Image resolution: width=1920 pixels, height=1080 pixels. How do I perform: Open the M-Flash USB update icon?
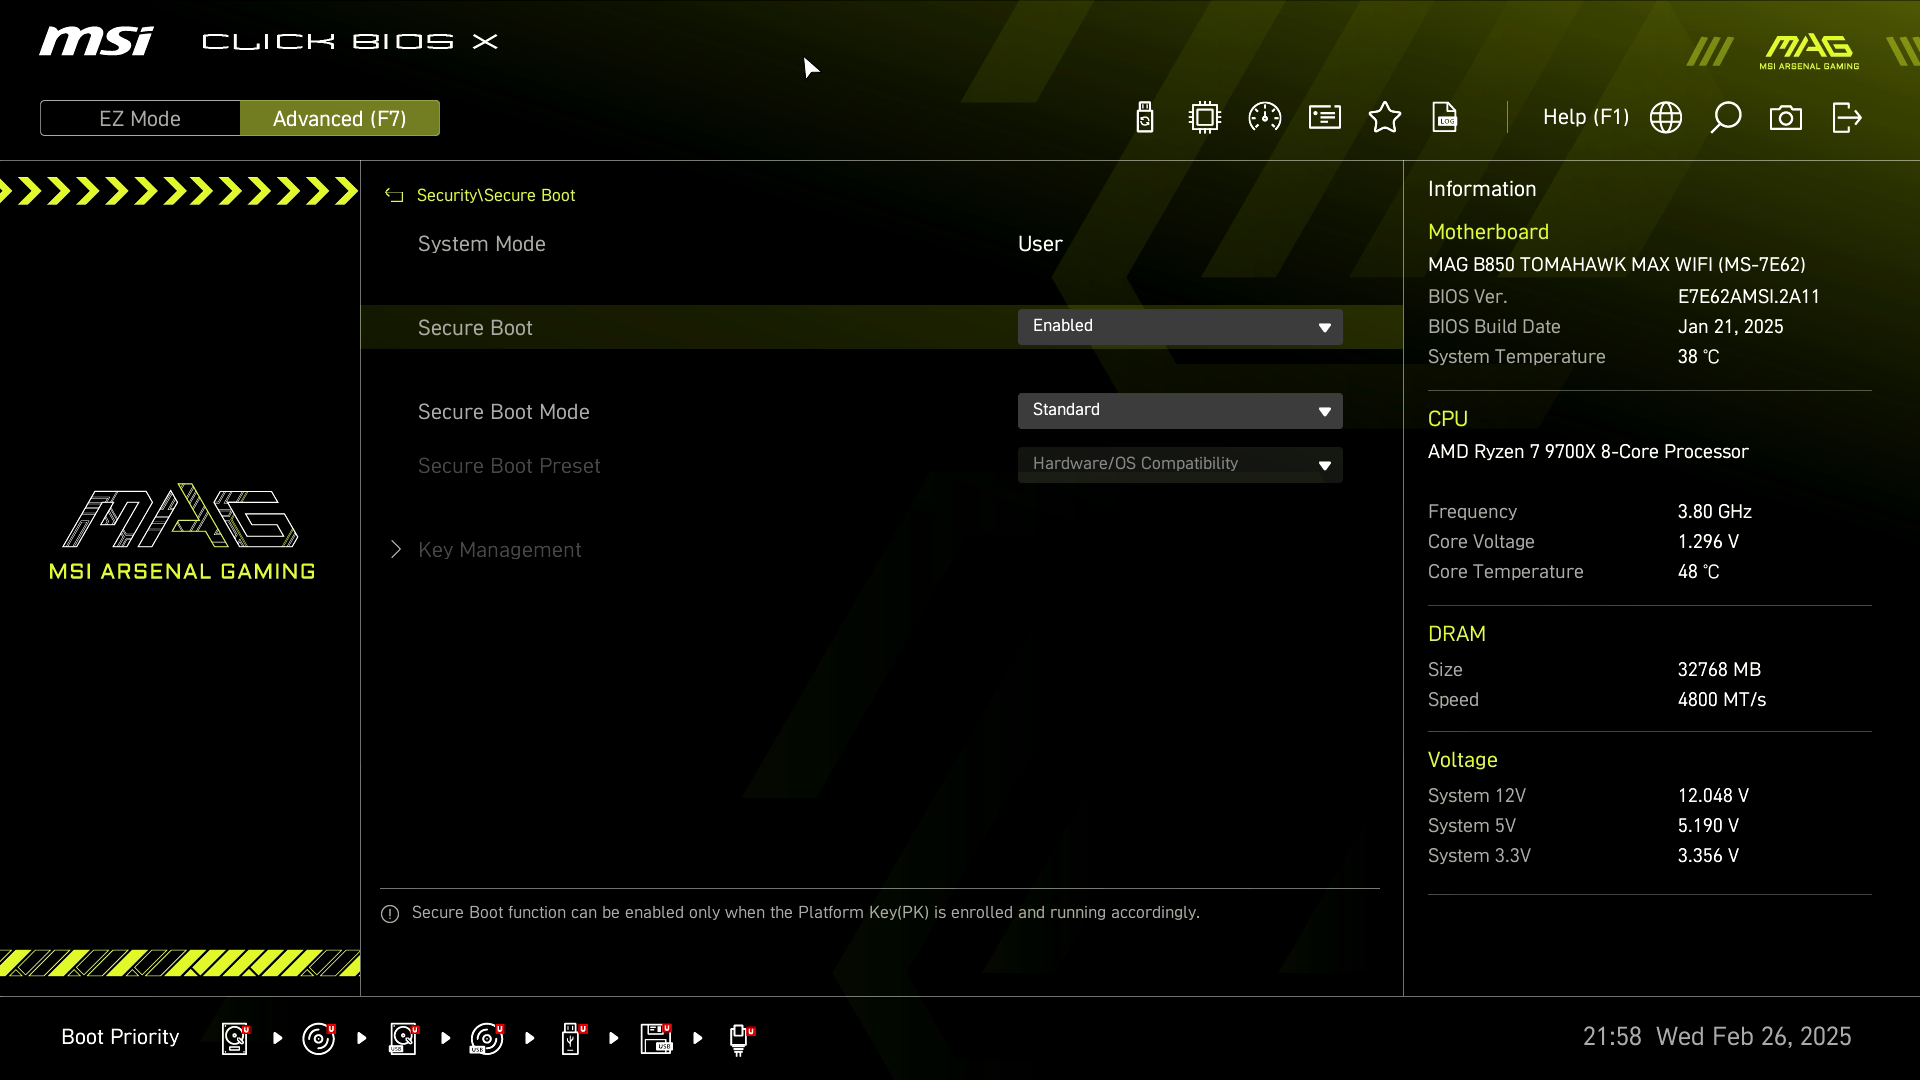tap(1145, 118)
